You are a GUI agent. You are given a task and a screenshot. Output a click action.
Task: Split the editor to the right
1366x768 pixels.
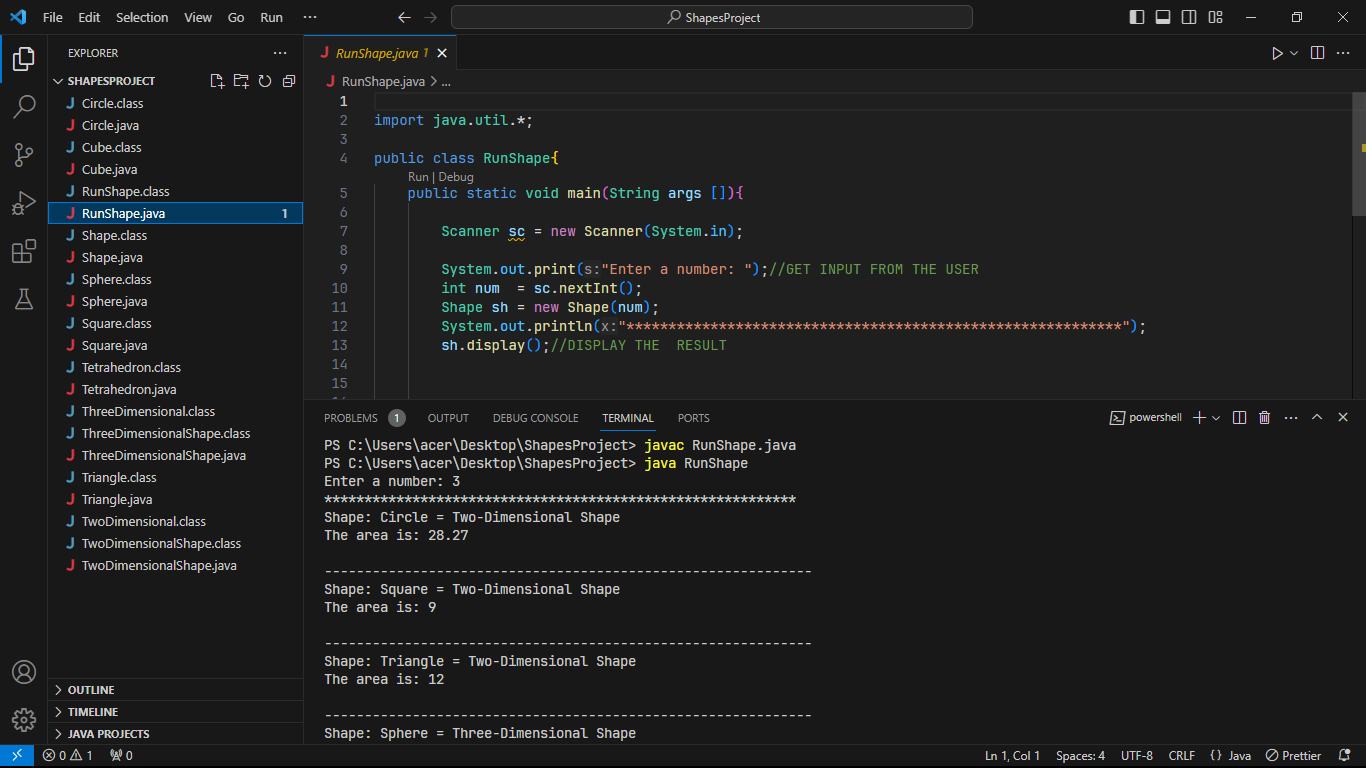pyautogui.click(x=1317, y=53)
